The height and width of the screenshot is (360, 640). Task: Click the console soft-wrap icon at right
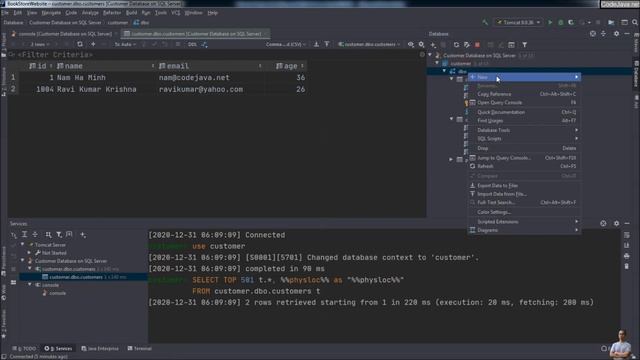point(627,235)
